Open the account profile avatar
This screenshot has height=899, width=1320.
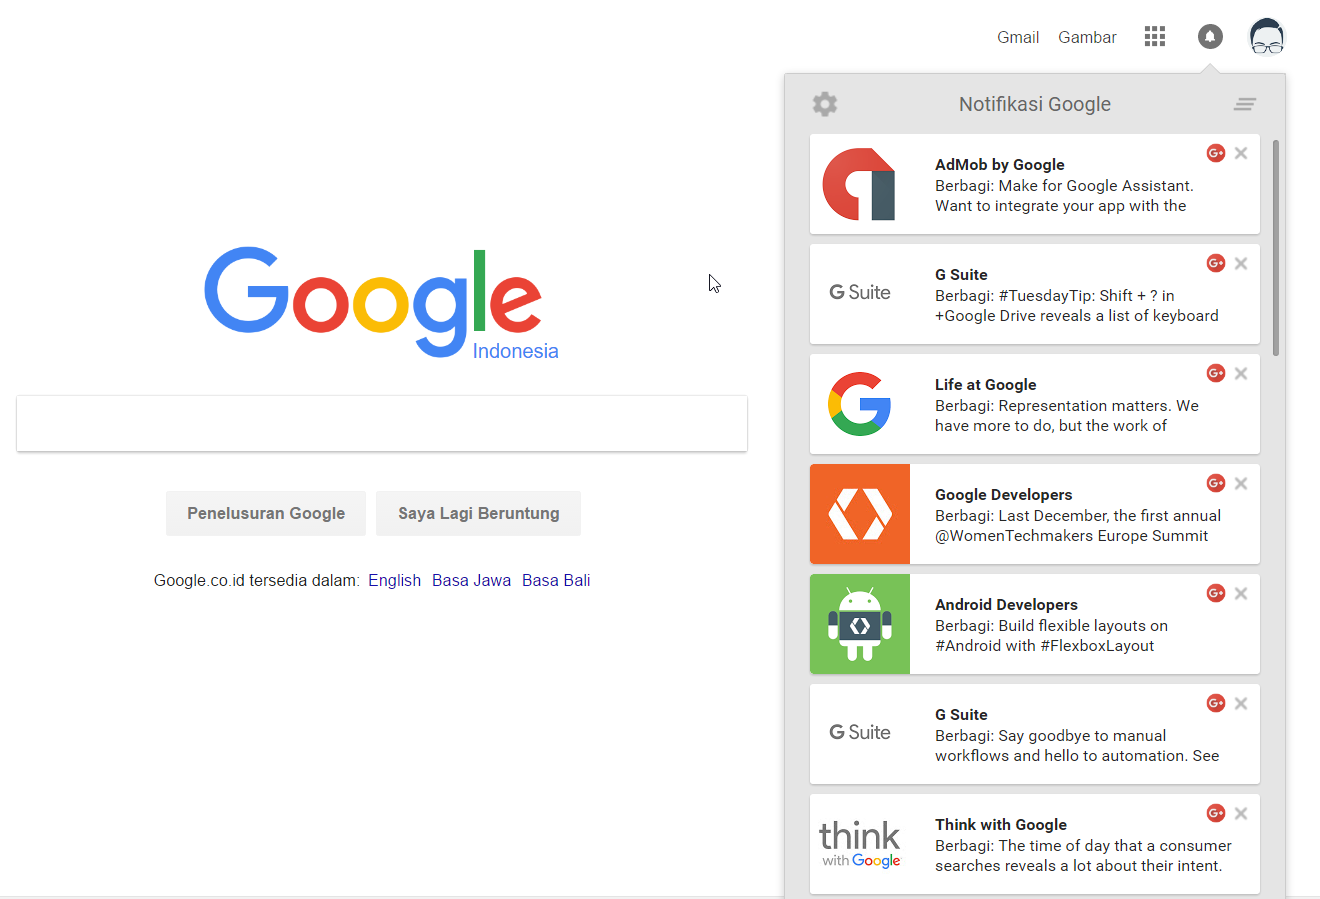coord(1267,37)
